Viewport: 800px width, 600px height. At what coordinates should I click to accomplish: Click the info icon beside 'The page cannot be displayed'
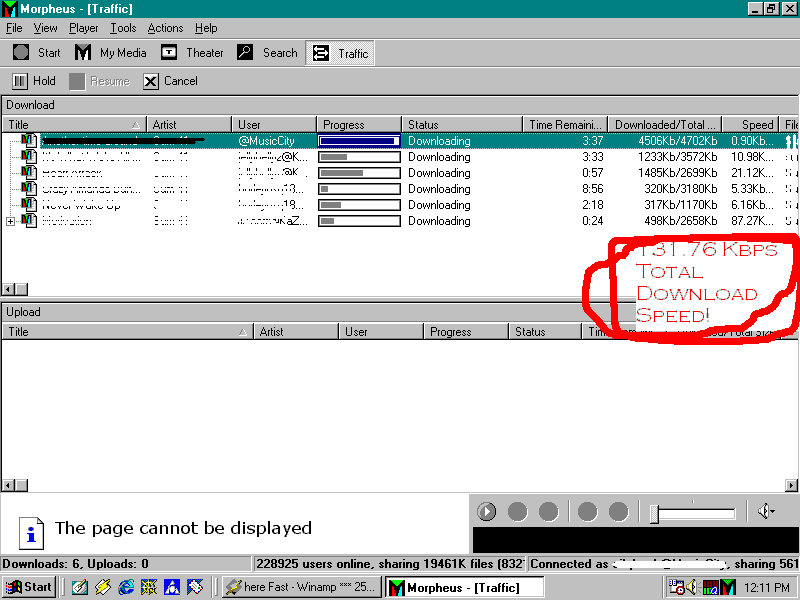tap(31, 533)
